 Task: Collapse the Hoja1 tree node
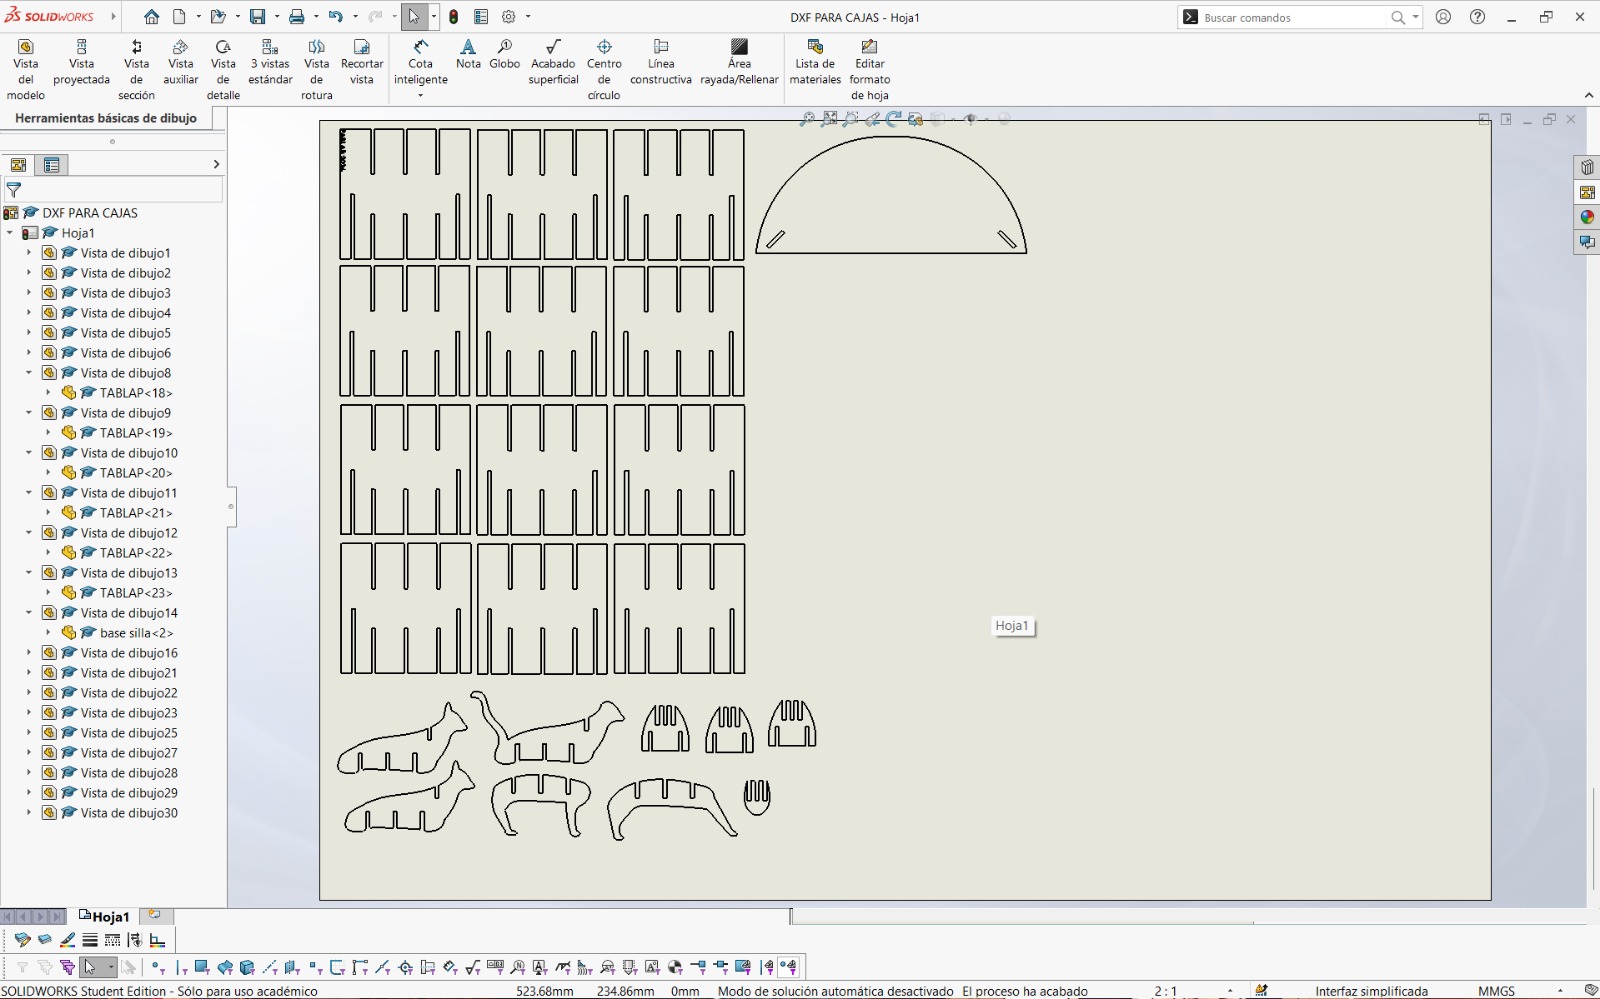click(10, 233)
